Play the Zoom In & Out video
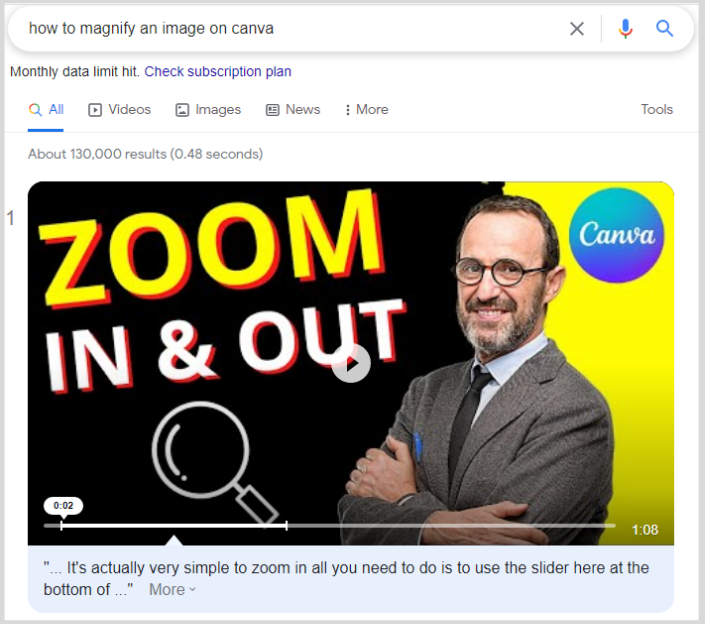This screenshot has height=624, width=705. 351,364
